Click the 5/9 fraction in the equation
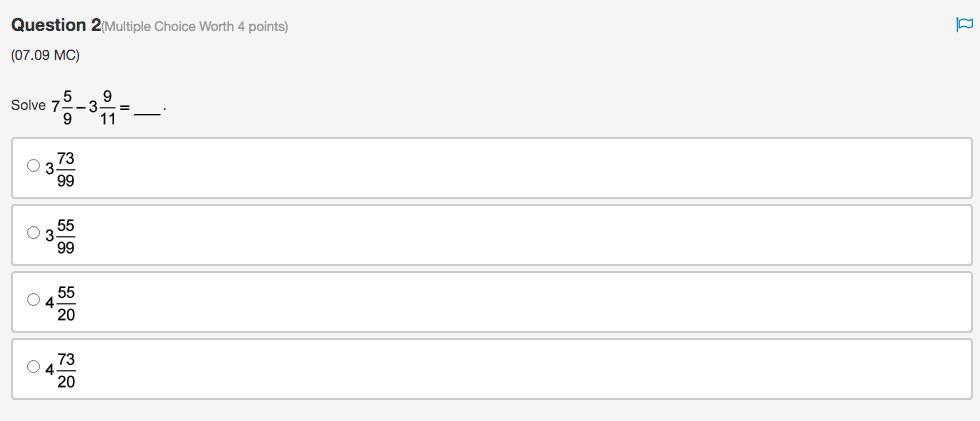Viewport: 980px width, 421px height. (x=67, y=106)
